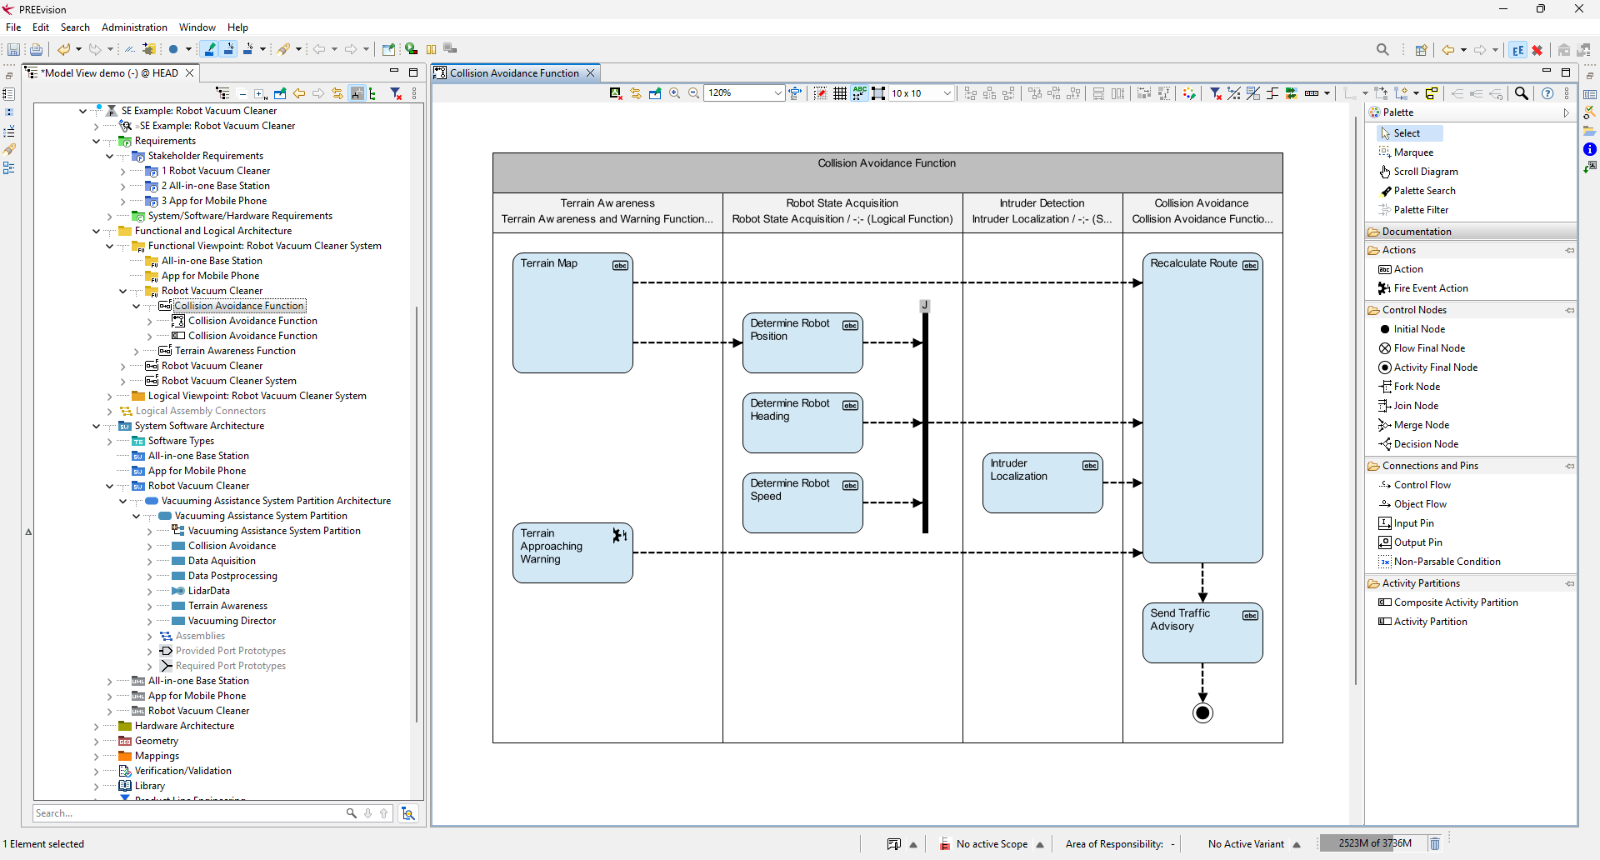Zoom in on the diagram
The width and height of the screenshot is (1600, 860).
point(675,93)
